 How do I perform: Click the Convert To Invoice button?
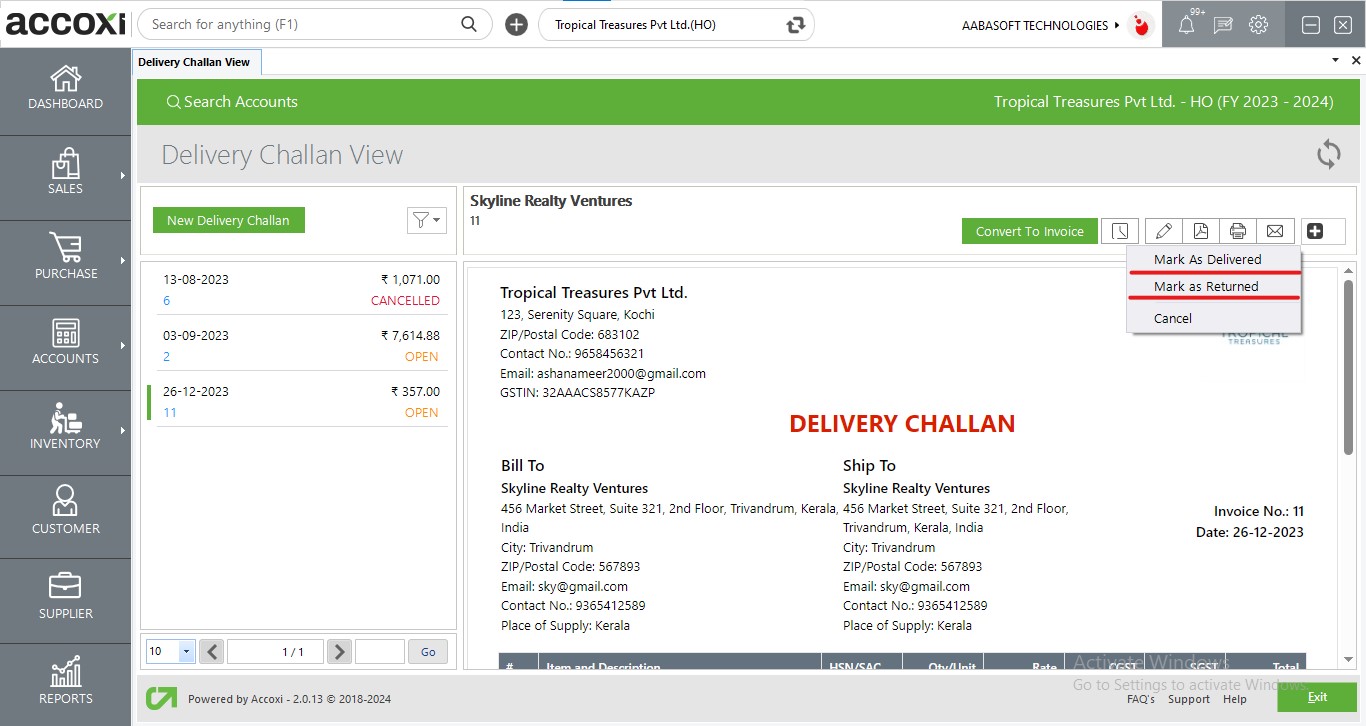click(1029, 231)
